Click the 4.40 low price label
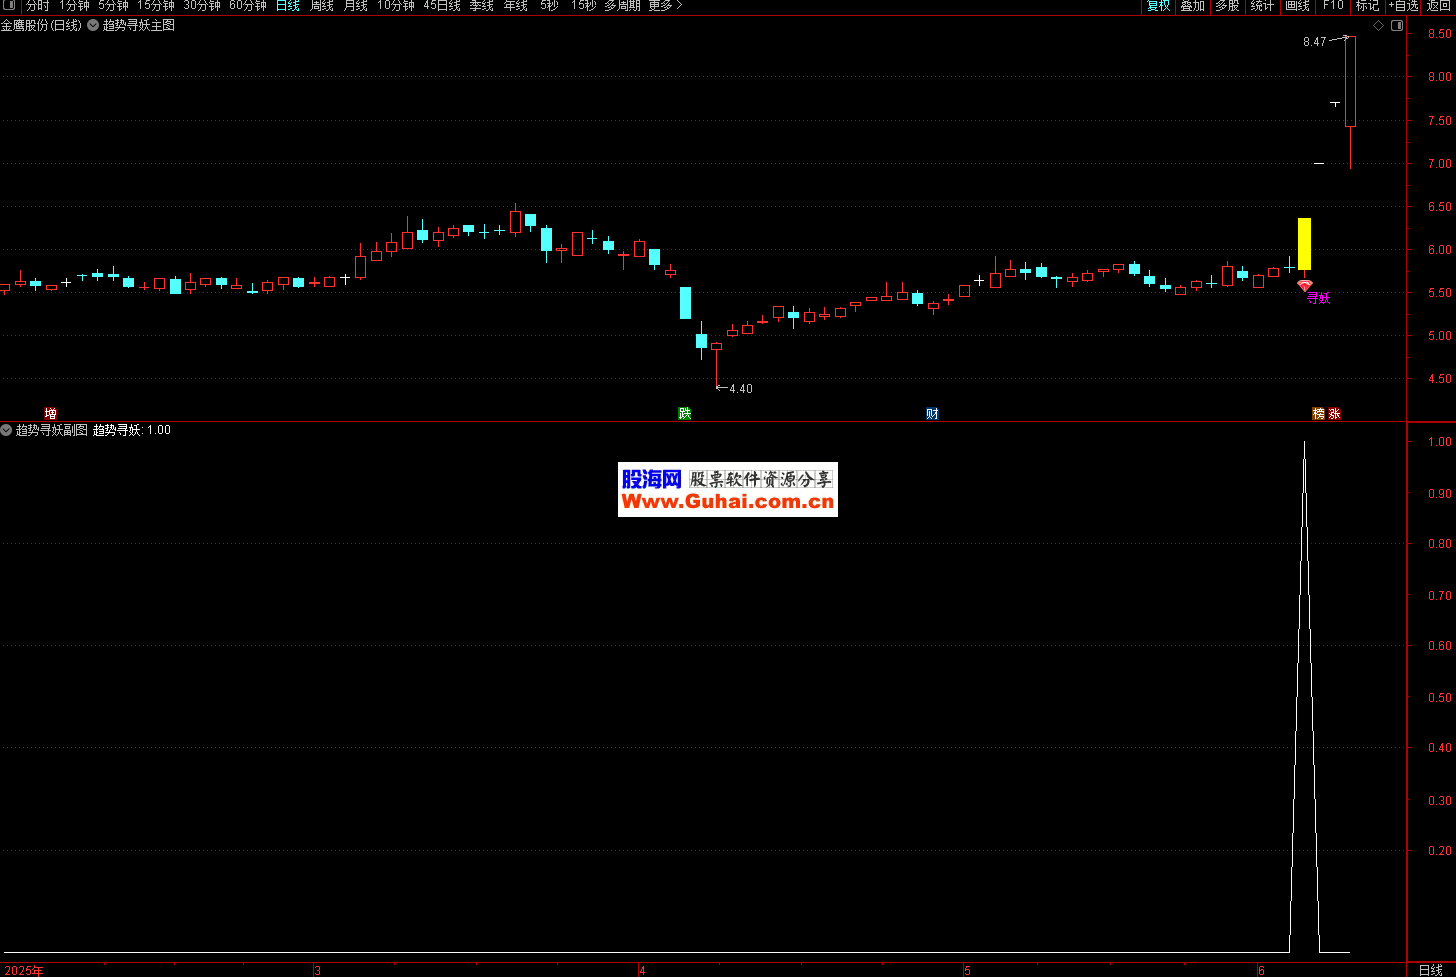Screen dimensions: 1456x977 [741, 389]
